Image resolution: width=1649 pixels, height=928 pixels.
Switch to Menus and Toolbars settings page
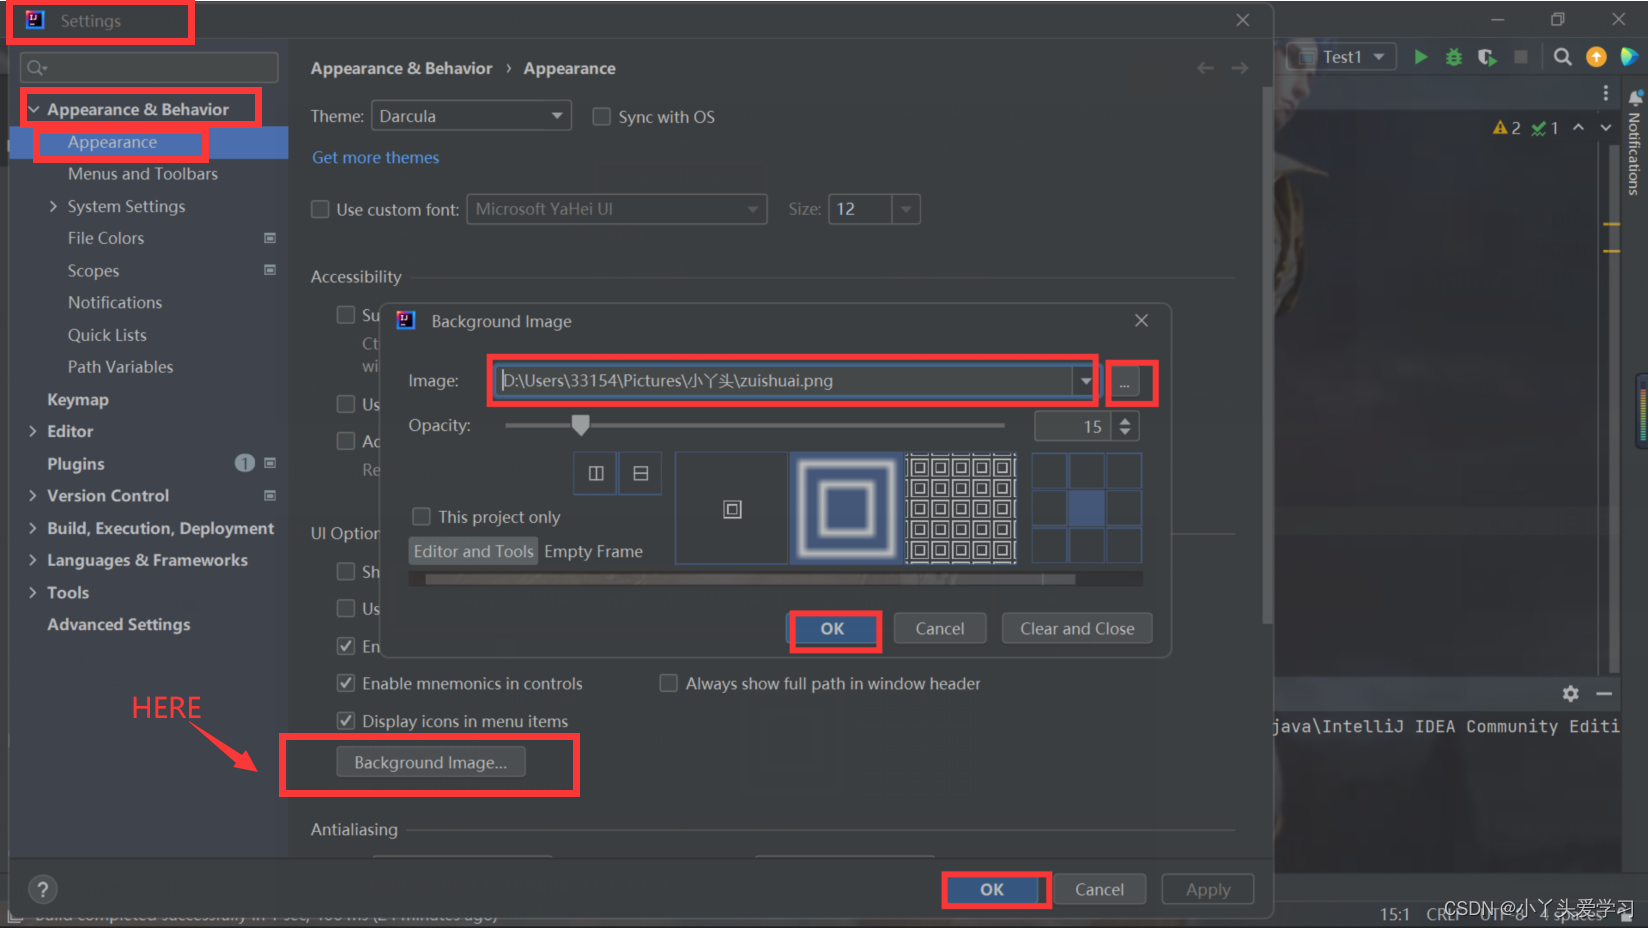[x=142, y=173]
